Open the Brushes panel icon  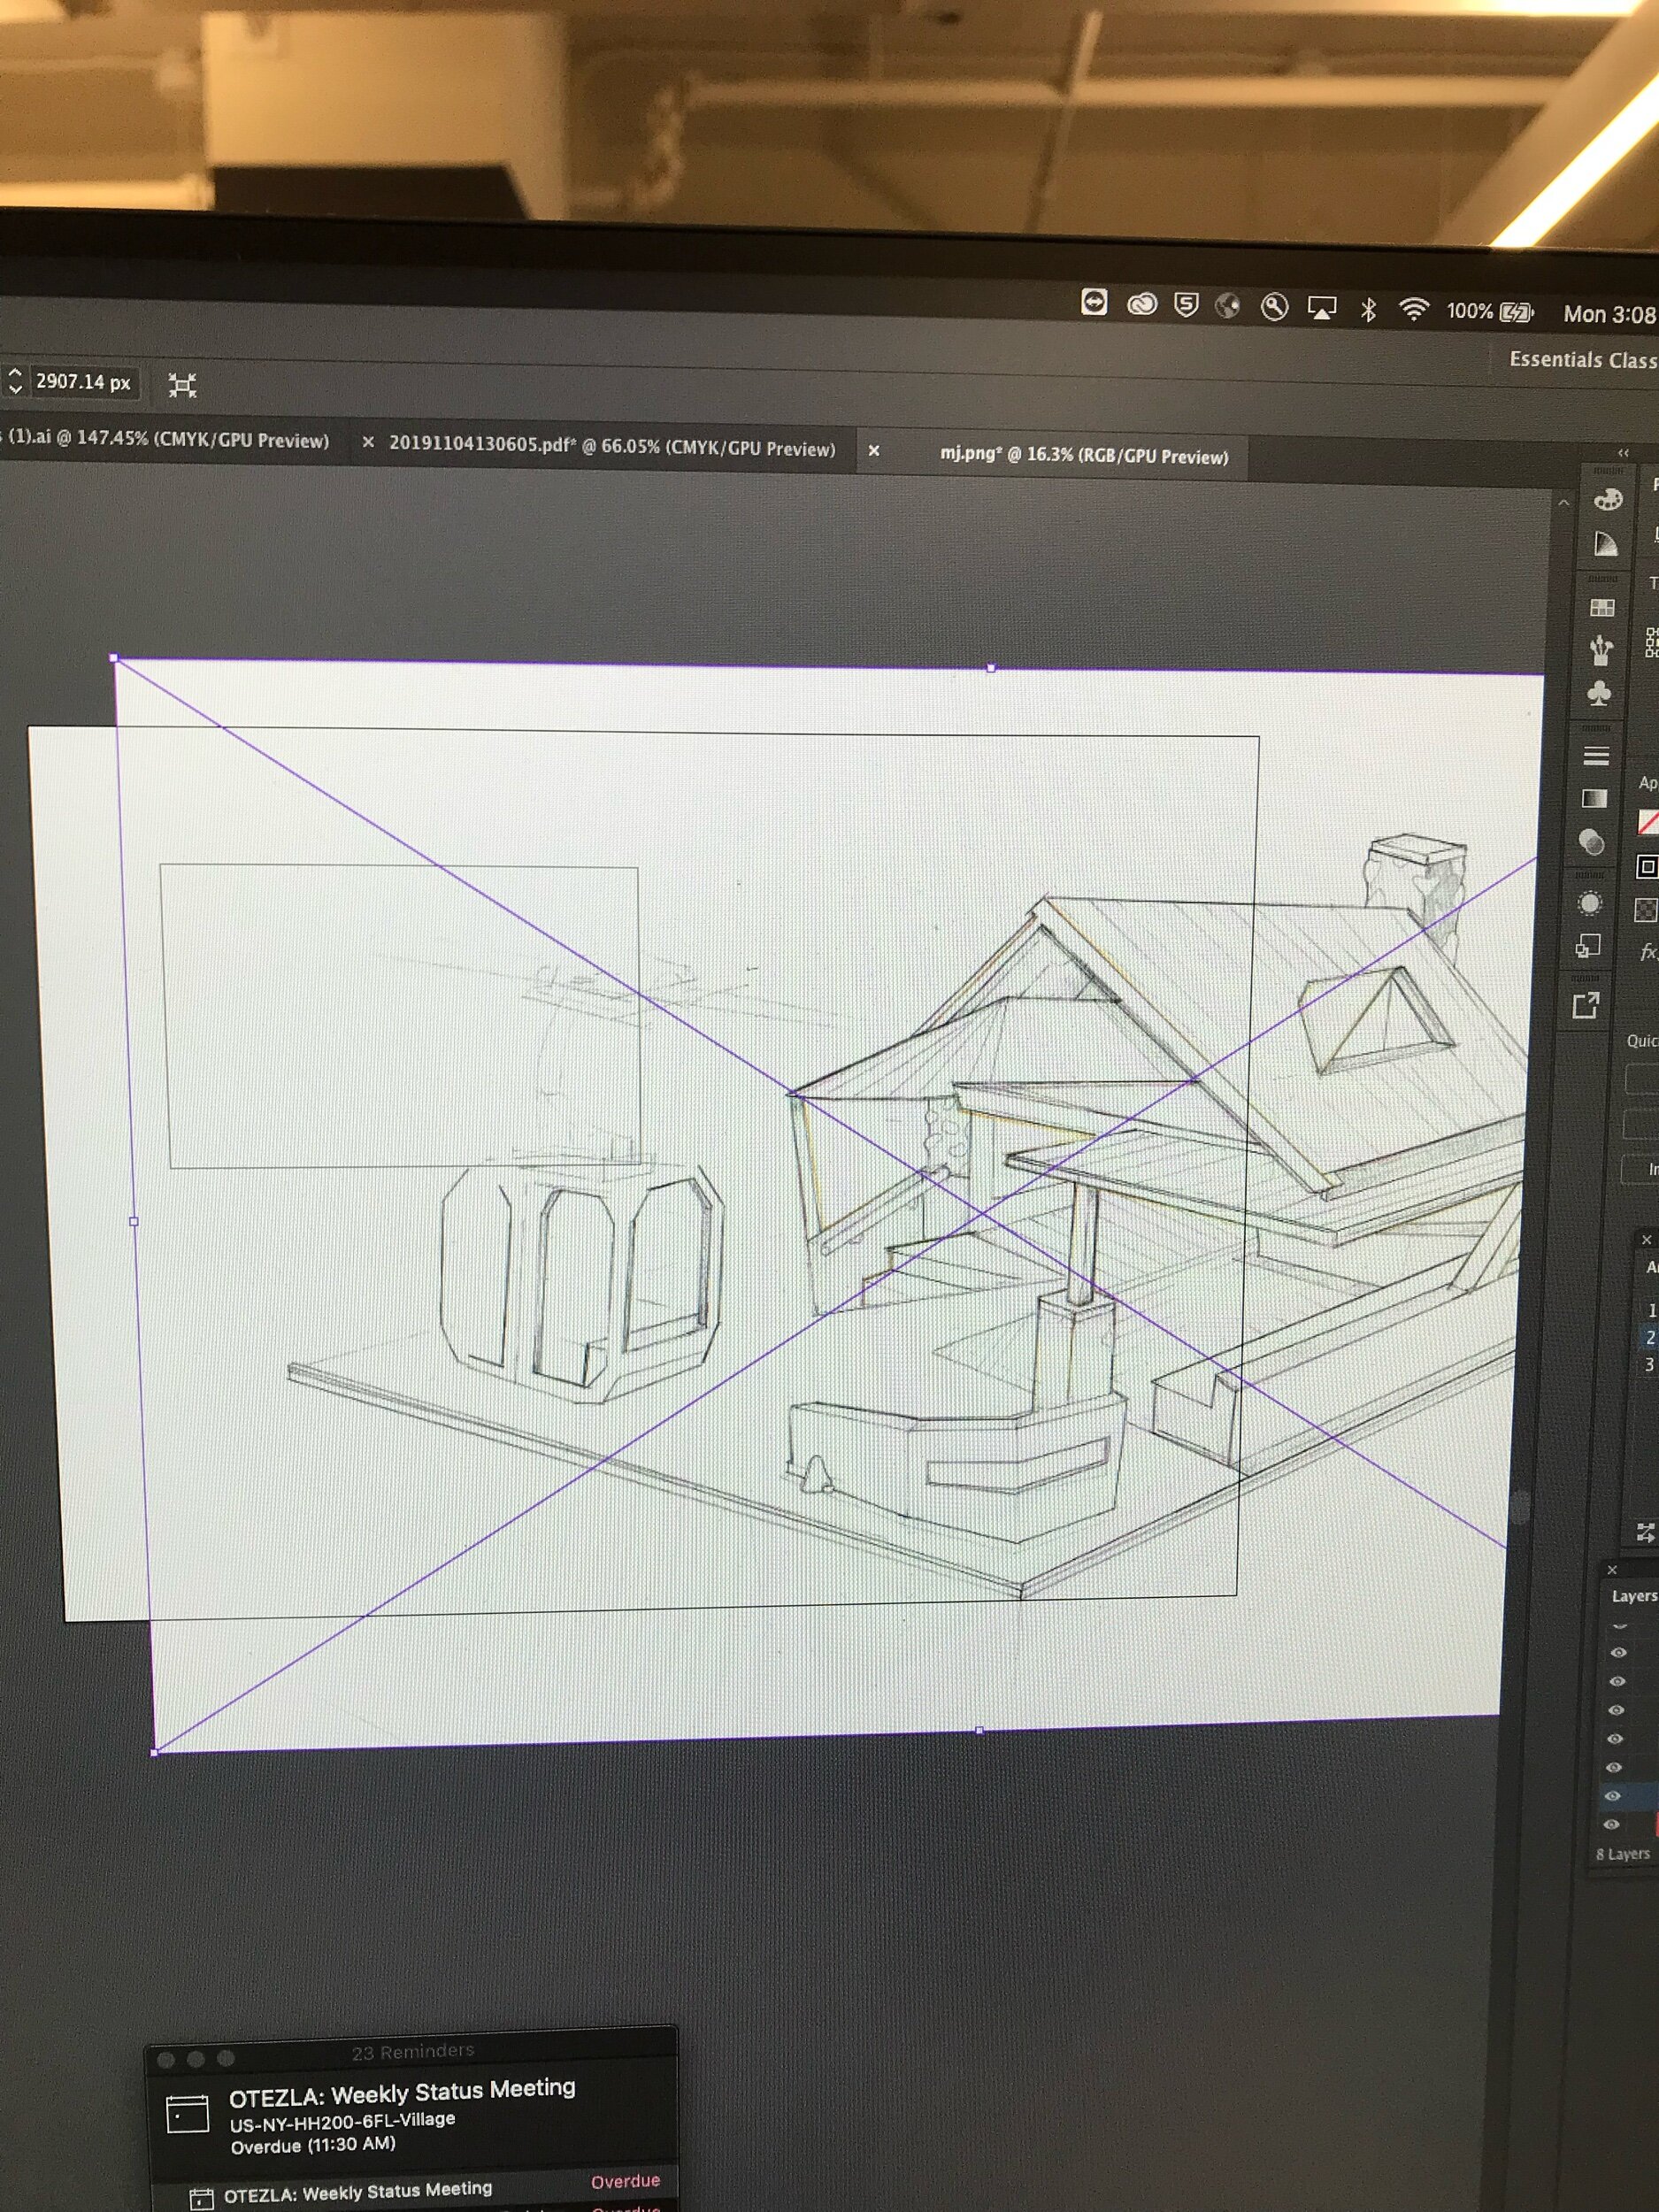coord(1601,650)
